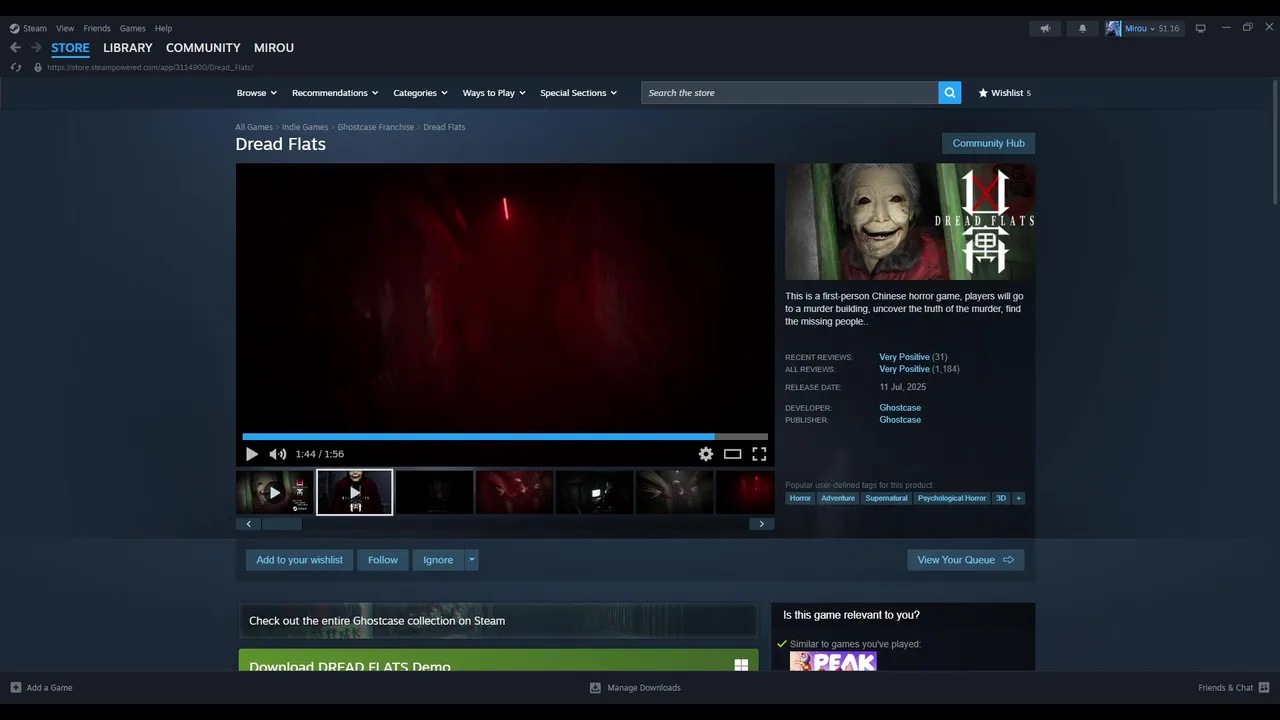
Task: Click the magnifier search button
Action: click(x=949, y=93)
